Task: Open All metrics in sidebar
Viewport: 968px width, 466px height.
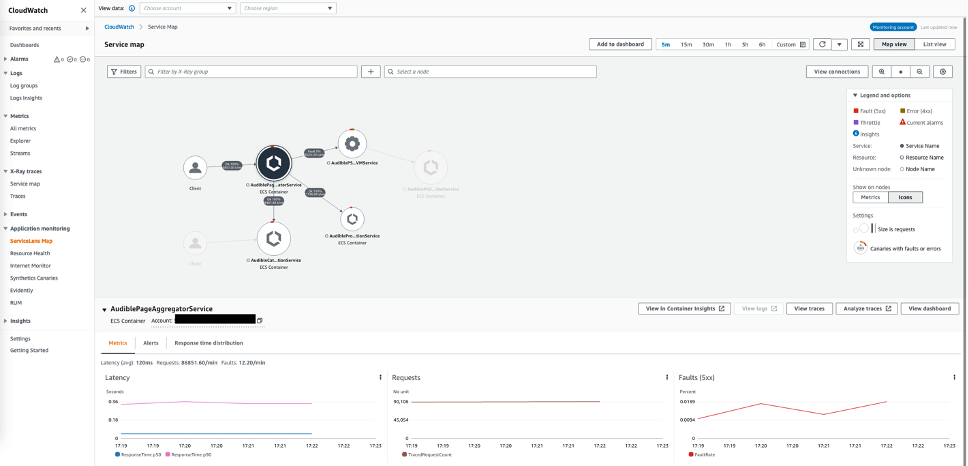Action: 23,128
